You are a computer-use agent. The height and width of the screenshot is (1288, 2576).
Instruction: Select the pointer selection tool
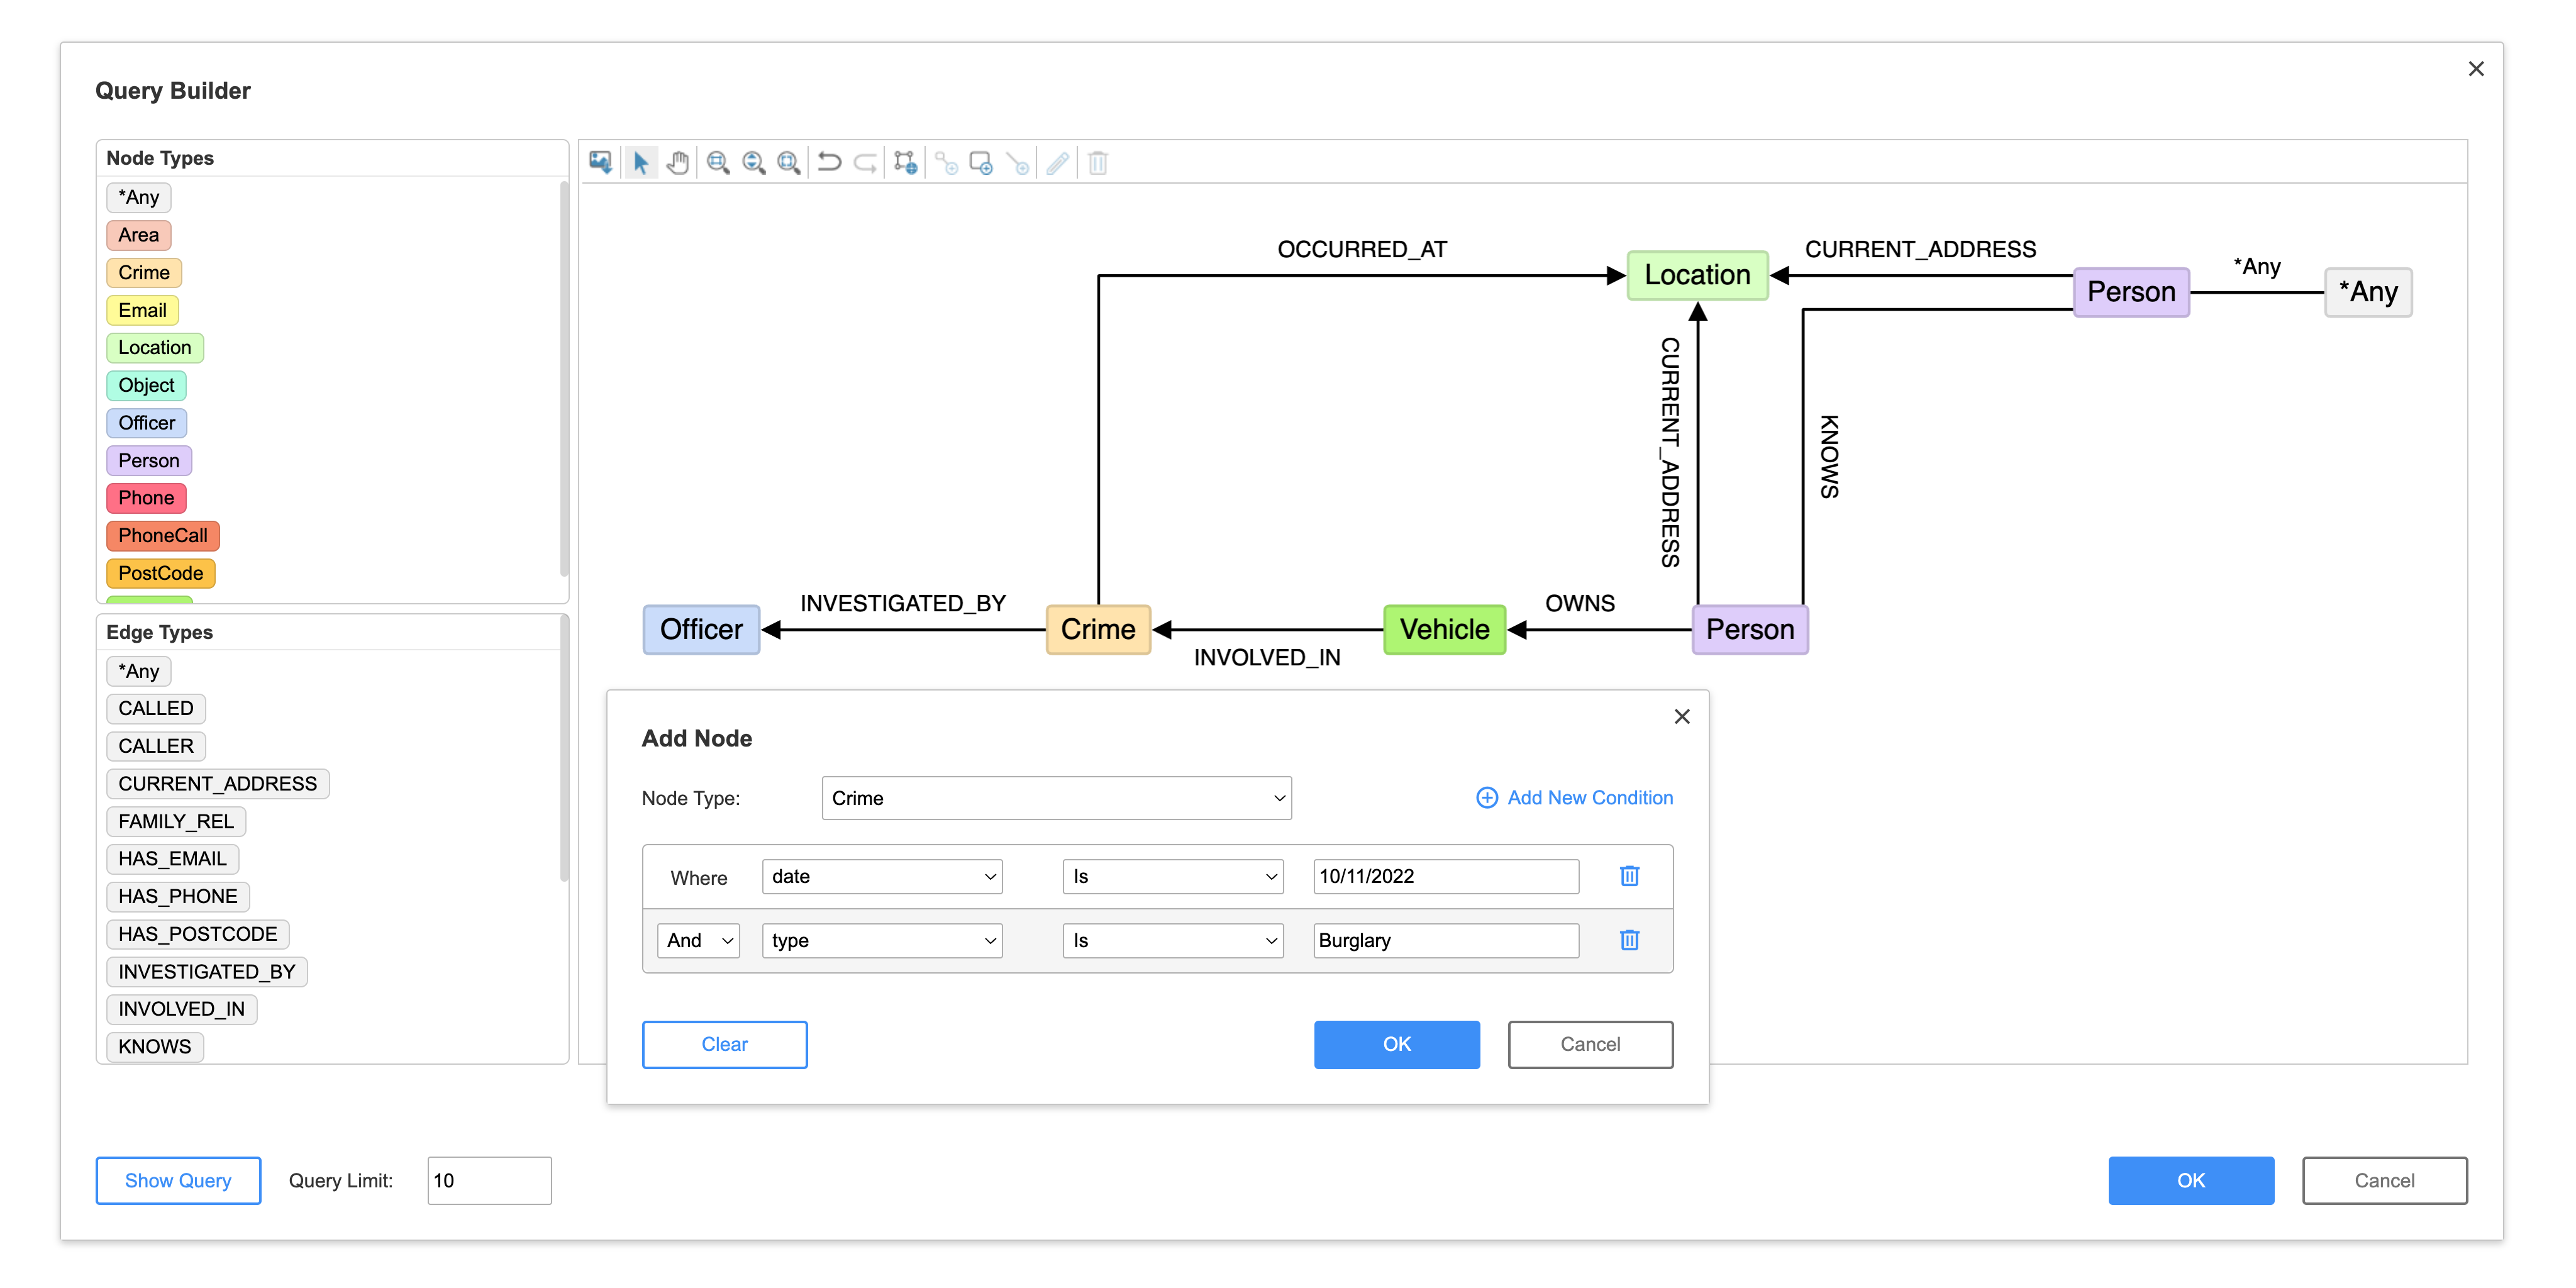coord(640,162)
